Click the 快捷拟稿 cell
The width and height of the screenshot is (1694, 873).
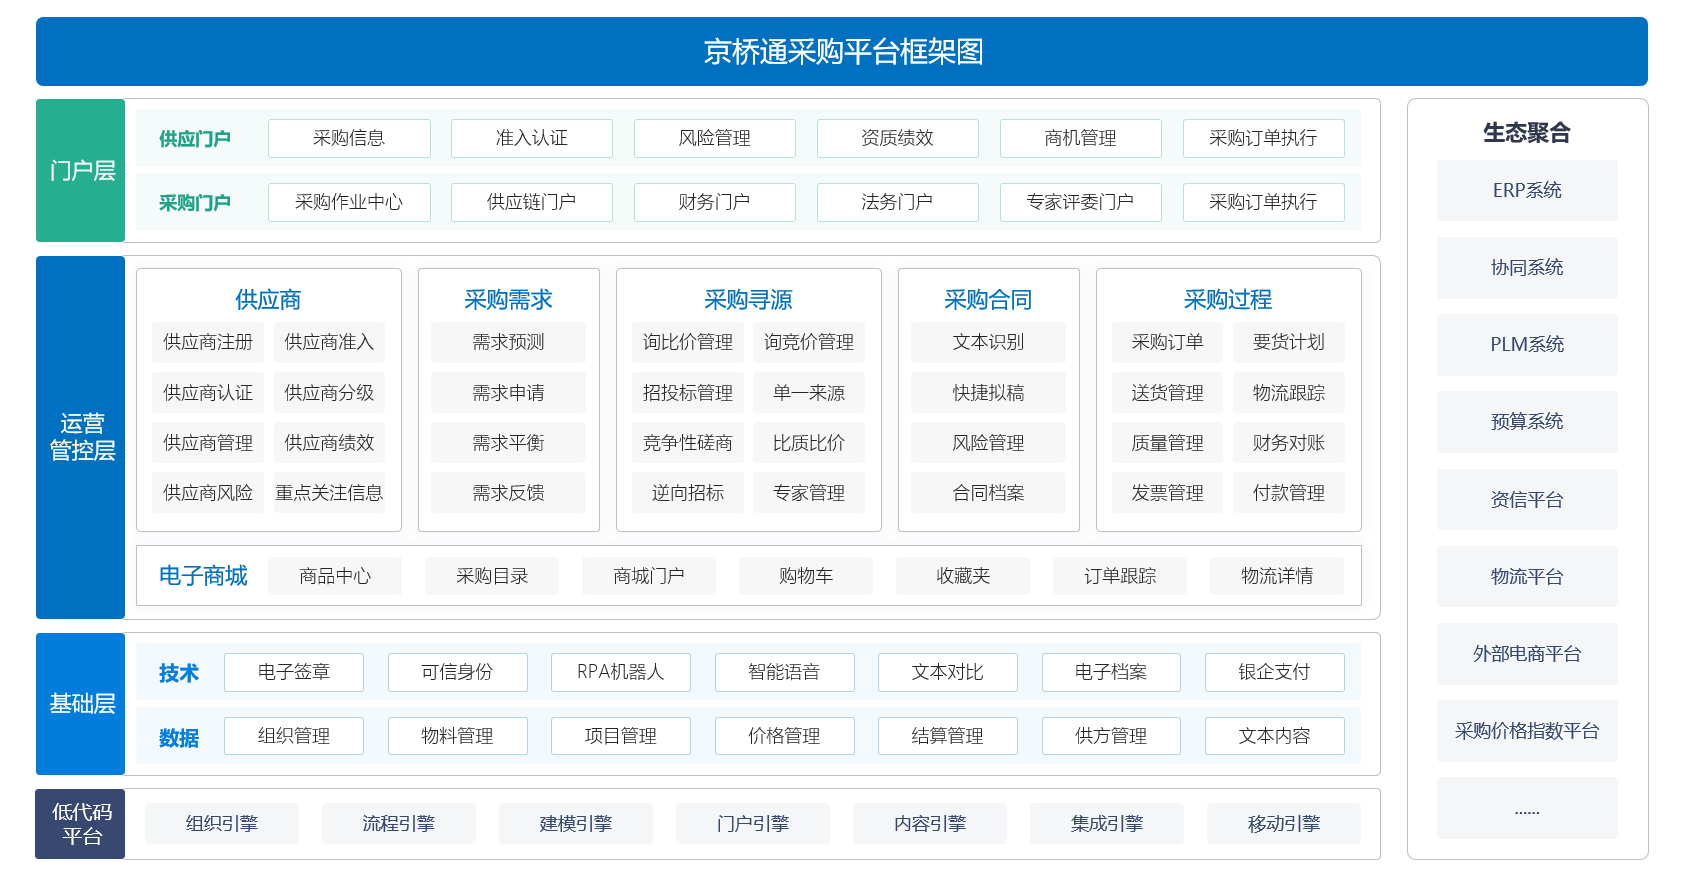tap(989, 393)
